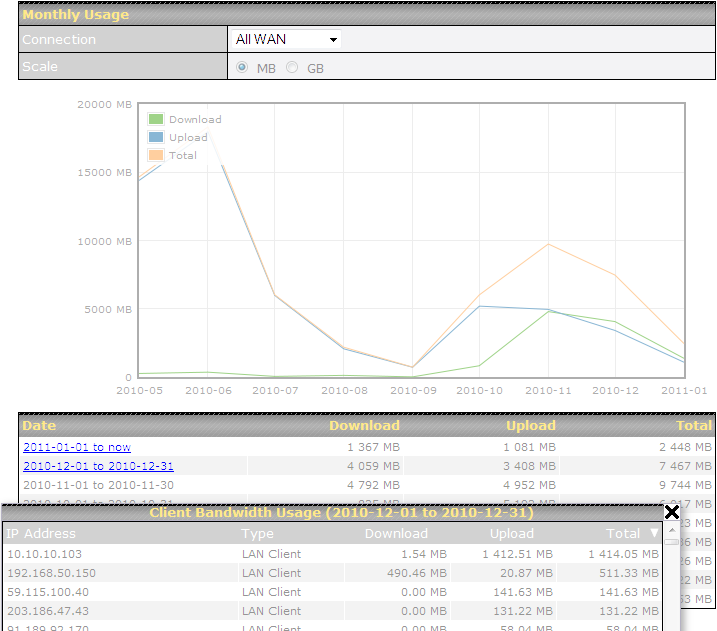The width and height of the screenshot is (717, 631).
Task: Click the 490.46 MB download cell
Action: [x=417, y=573]
